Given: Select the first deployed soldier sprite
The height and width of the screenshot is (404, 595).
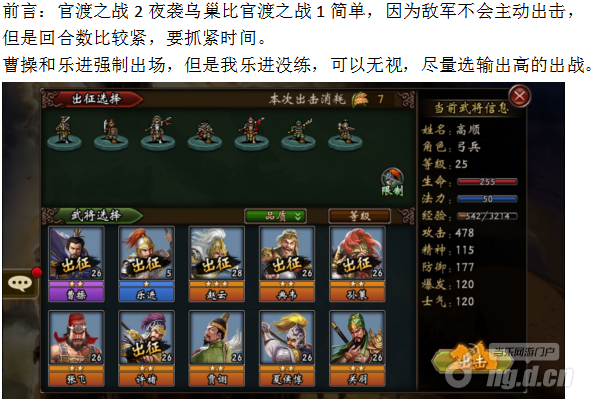Looking at the screenshot, I should pos(64,131).
